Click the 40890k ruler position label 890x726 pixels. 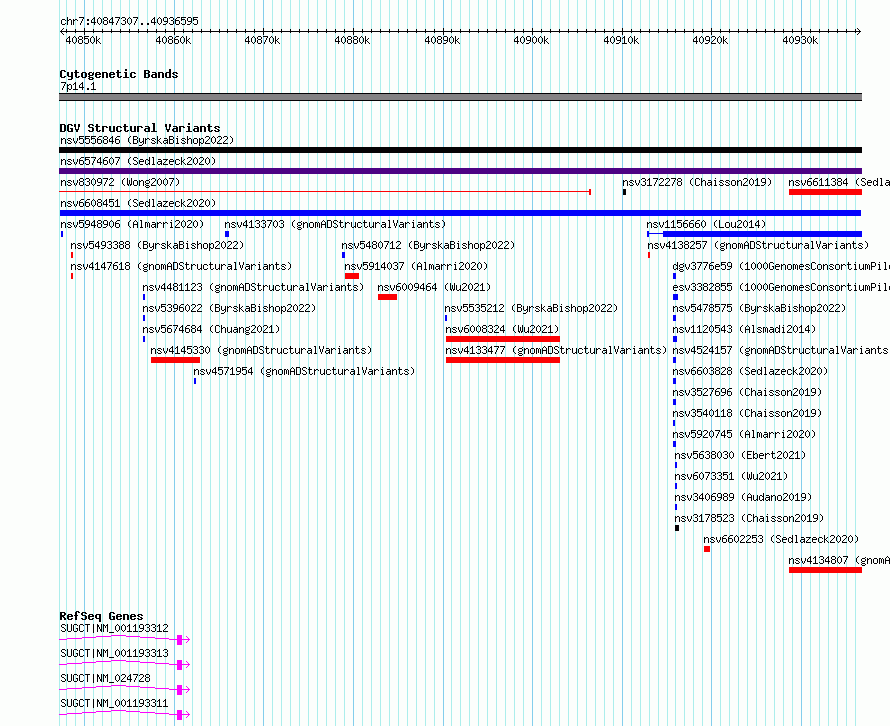pos(442,40)
